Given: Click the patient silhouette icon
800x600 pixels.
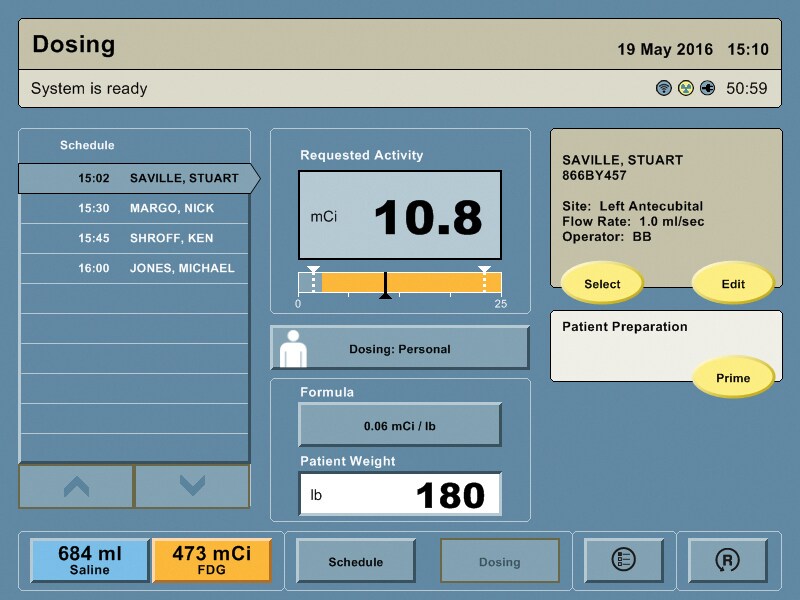Looking at the screenshot, I should (293, 348).
